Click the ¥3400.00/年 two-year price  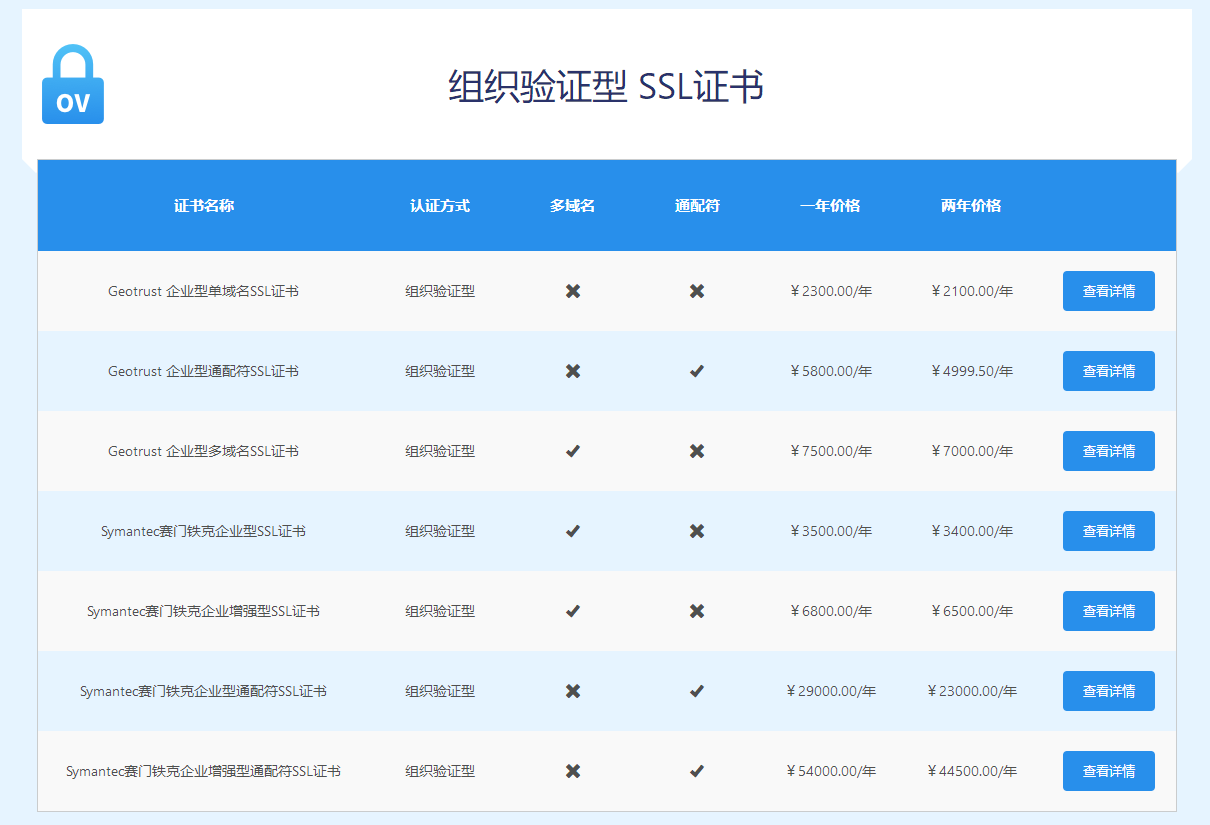[x=972, y=531]
